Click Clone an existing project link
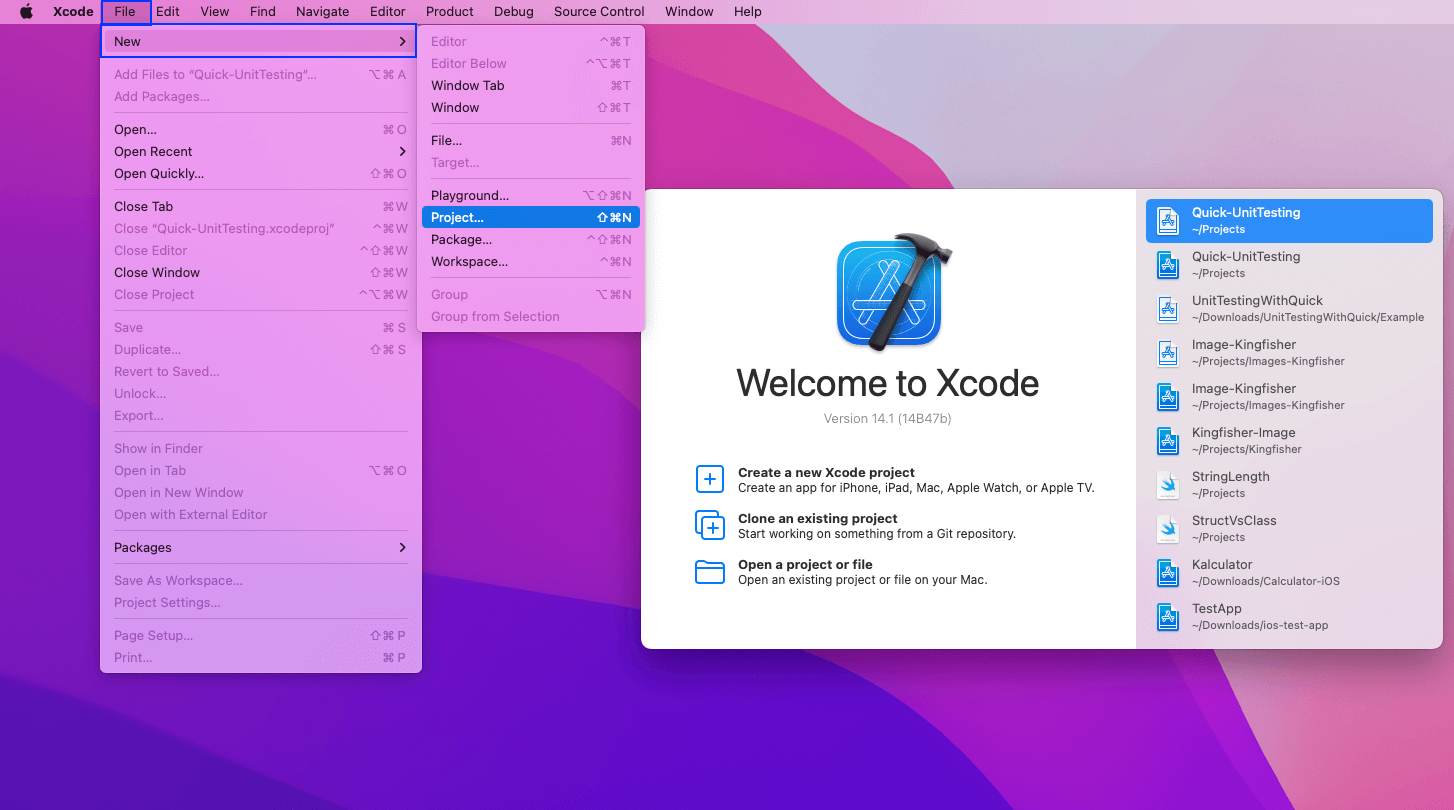This screenshot has height=810, width=1454. (817, 519)
